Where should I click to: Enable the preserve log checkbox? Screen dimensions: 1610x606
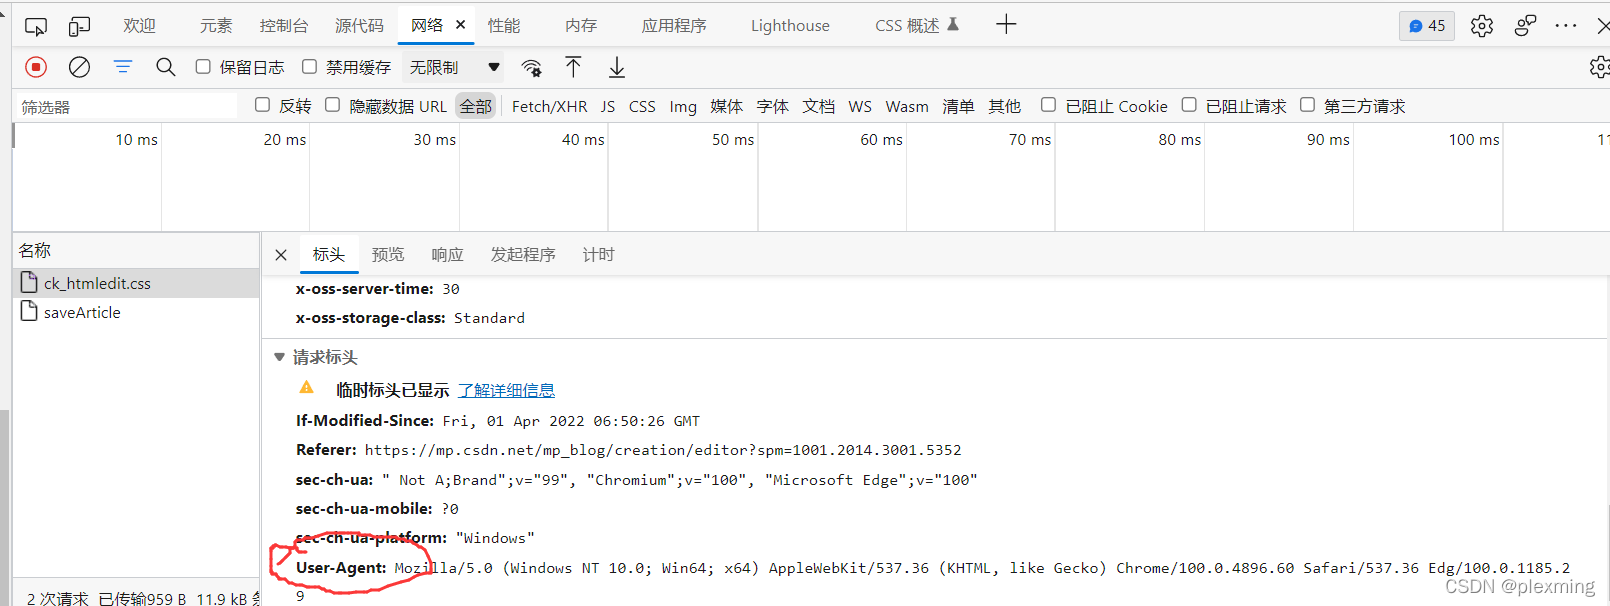pos(203,67)
